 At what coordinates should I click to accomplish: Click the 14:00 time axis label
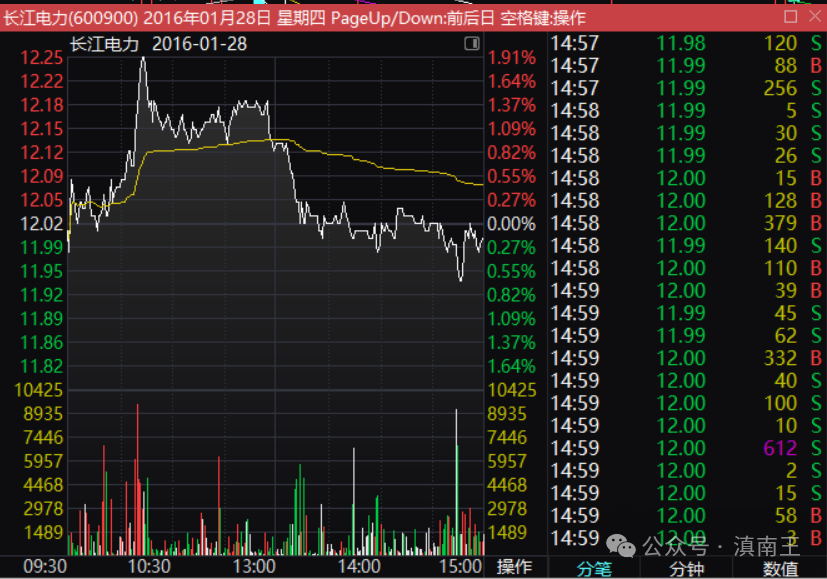click(x=358, y=566)
